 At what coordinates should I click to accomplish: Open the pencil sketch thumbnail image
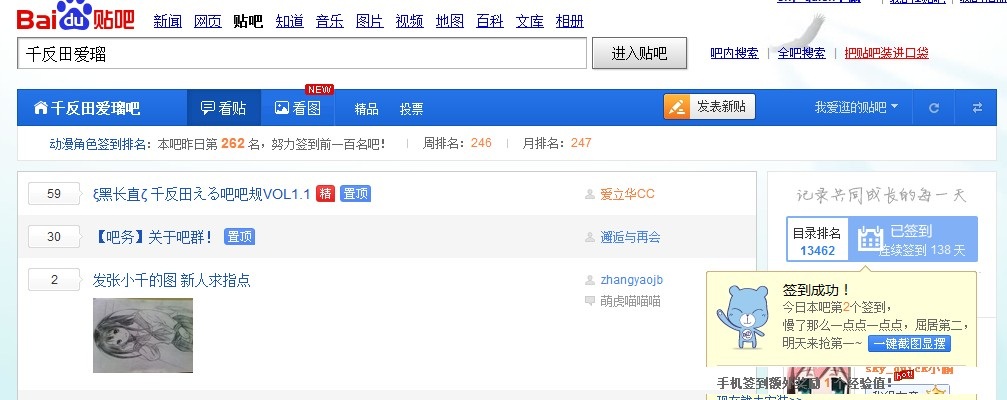tap(143, 335)
